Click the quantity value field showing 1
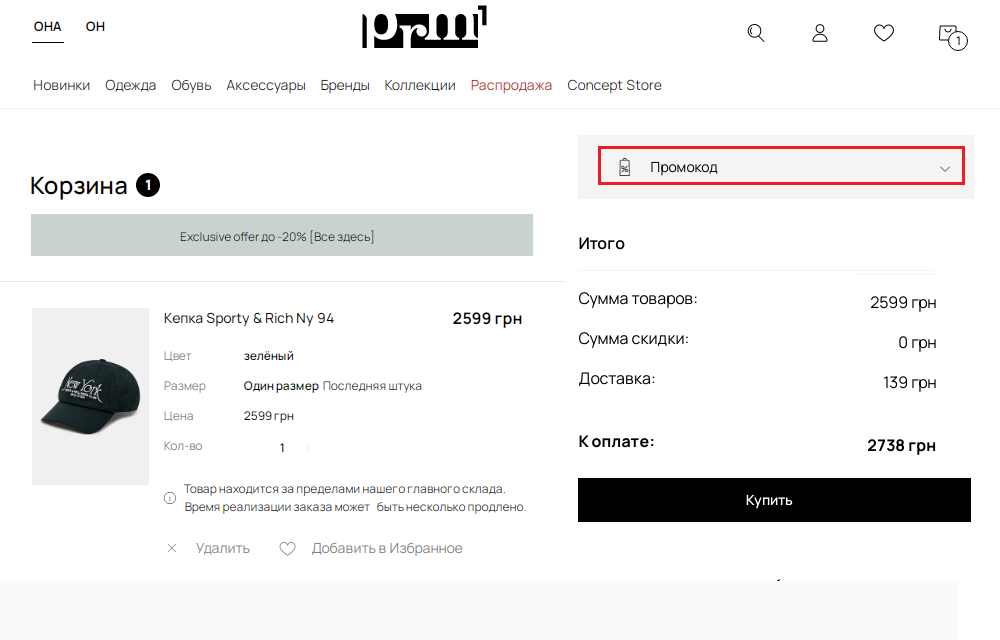The width and height of the screenshot is (1000, 640). click(x=282, y=447)
